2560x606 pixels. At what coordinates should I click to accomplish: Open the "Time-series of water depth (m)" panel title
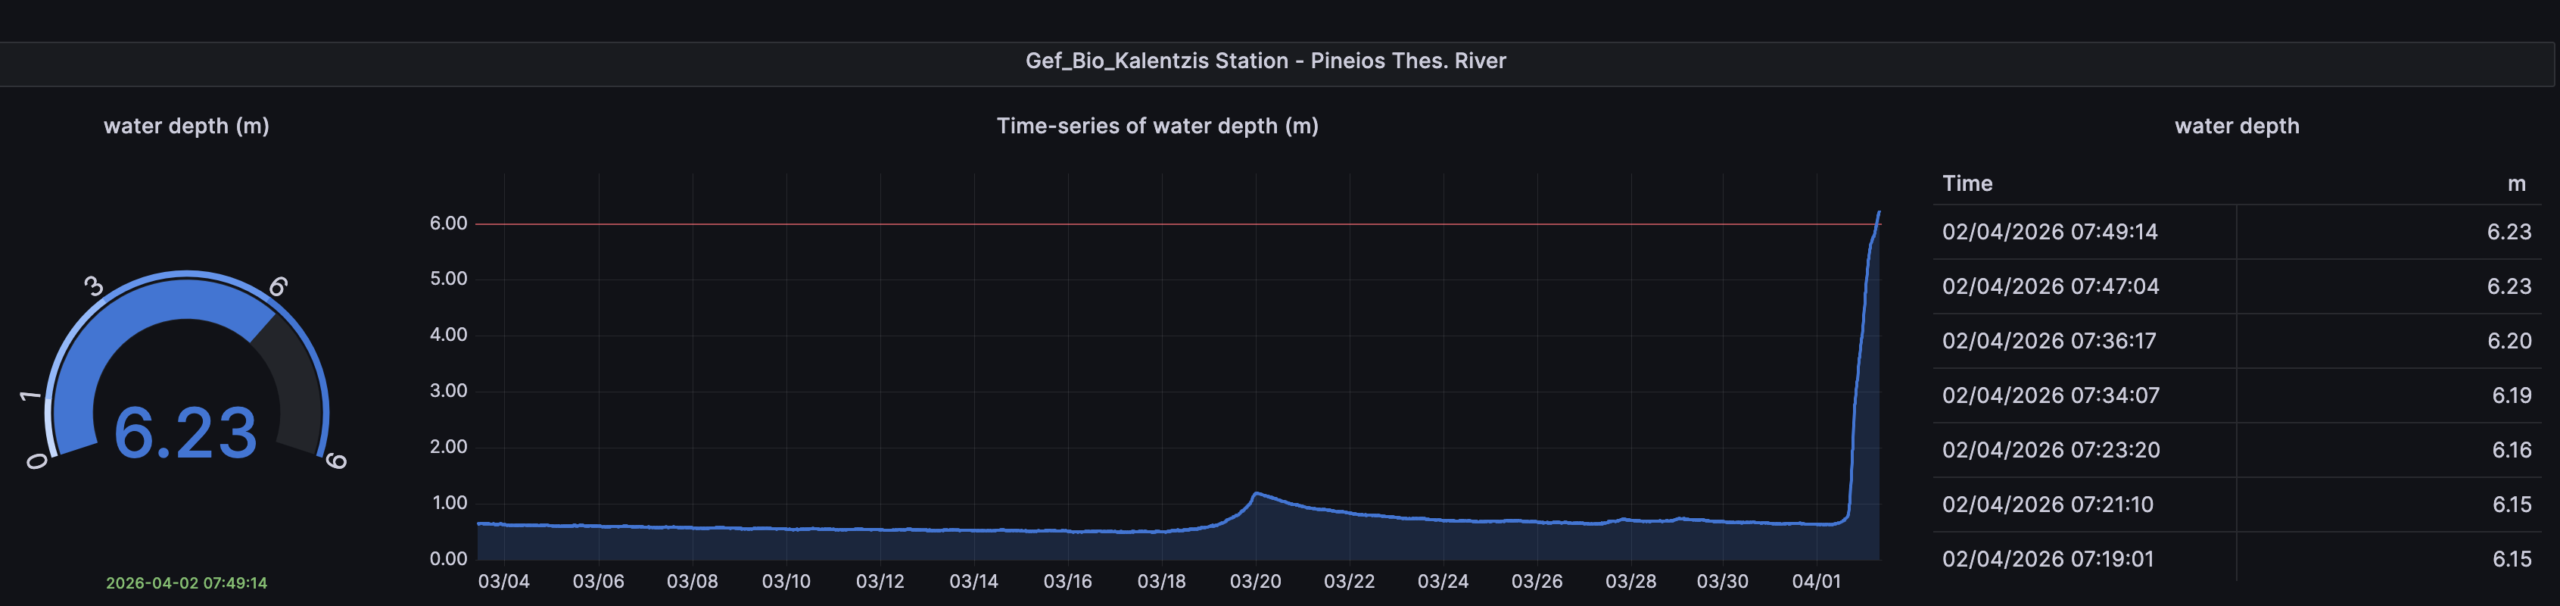pyautogui.click(x=1157, y=126)
